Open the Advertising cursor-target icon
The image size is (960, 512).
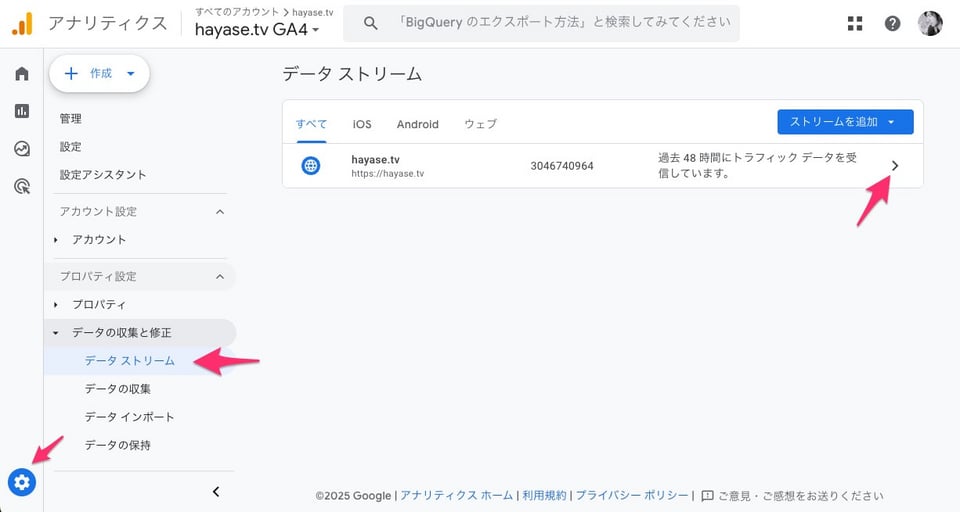pyautogui.click(x=22, y=186)
